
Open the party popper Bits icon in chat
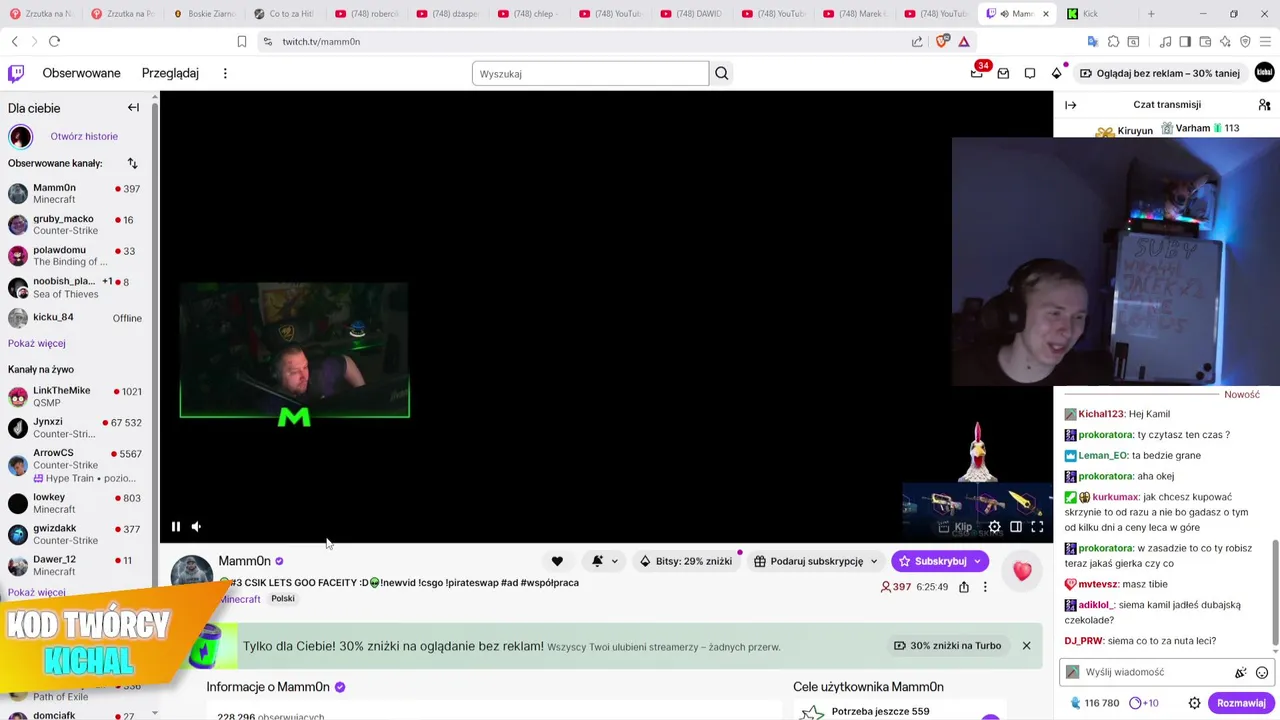point(1241,673)
